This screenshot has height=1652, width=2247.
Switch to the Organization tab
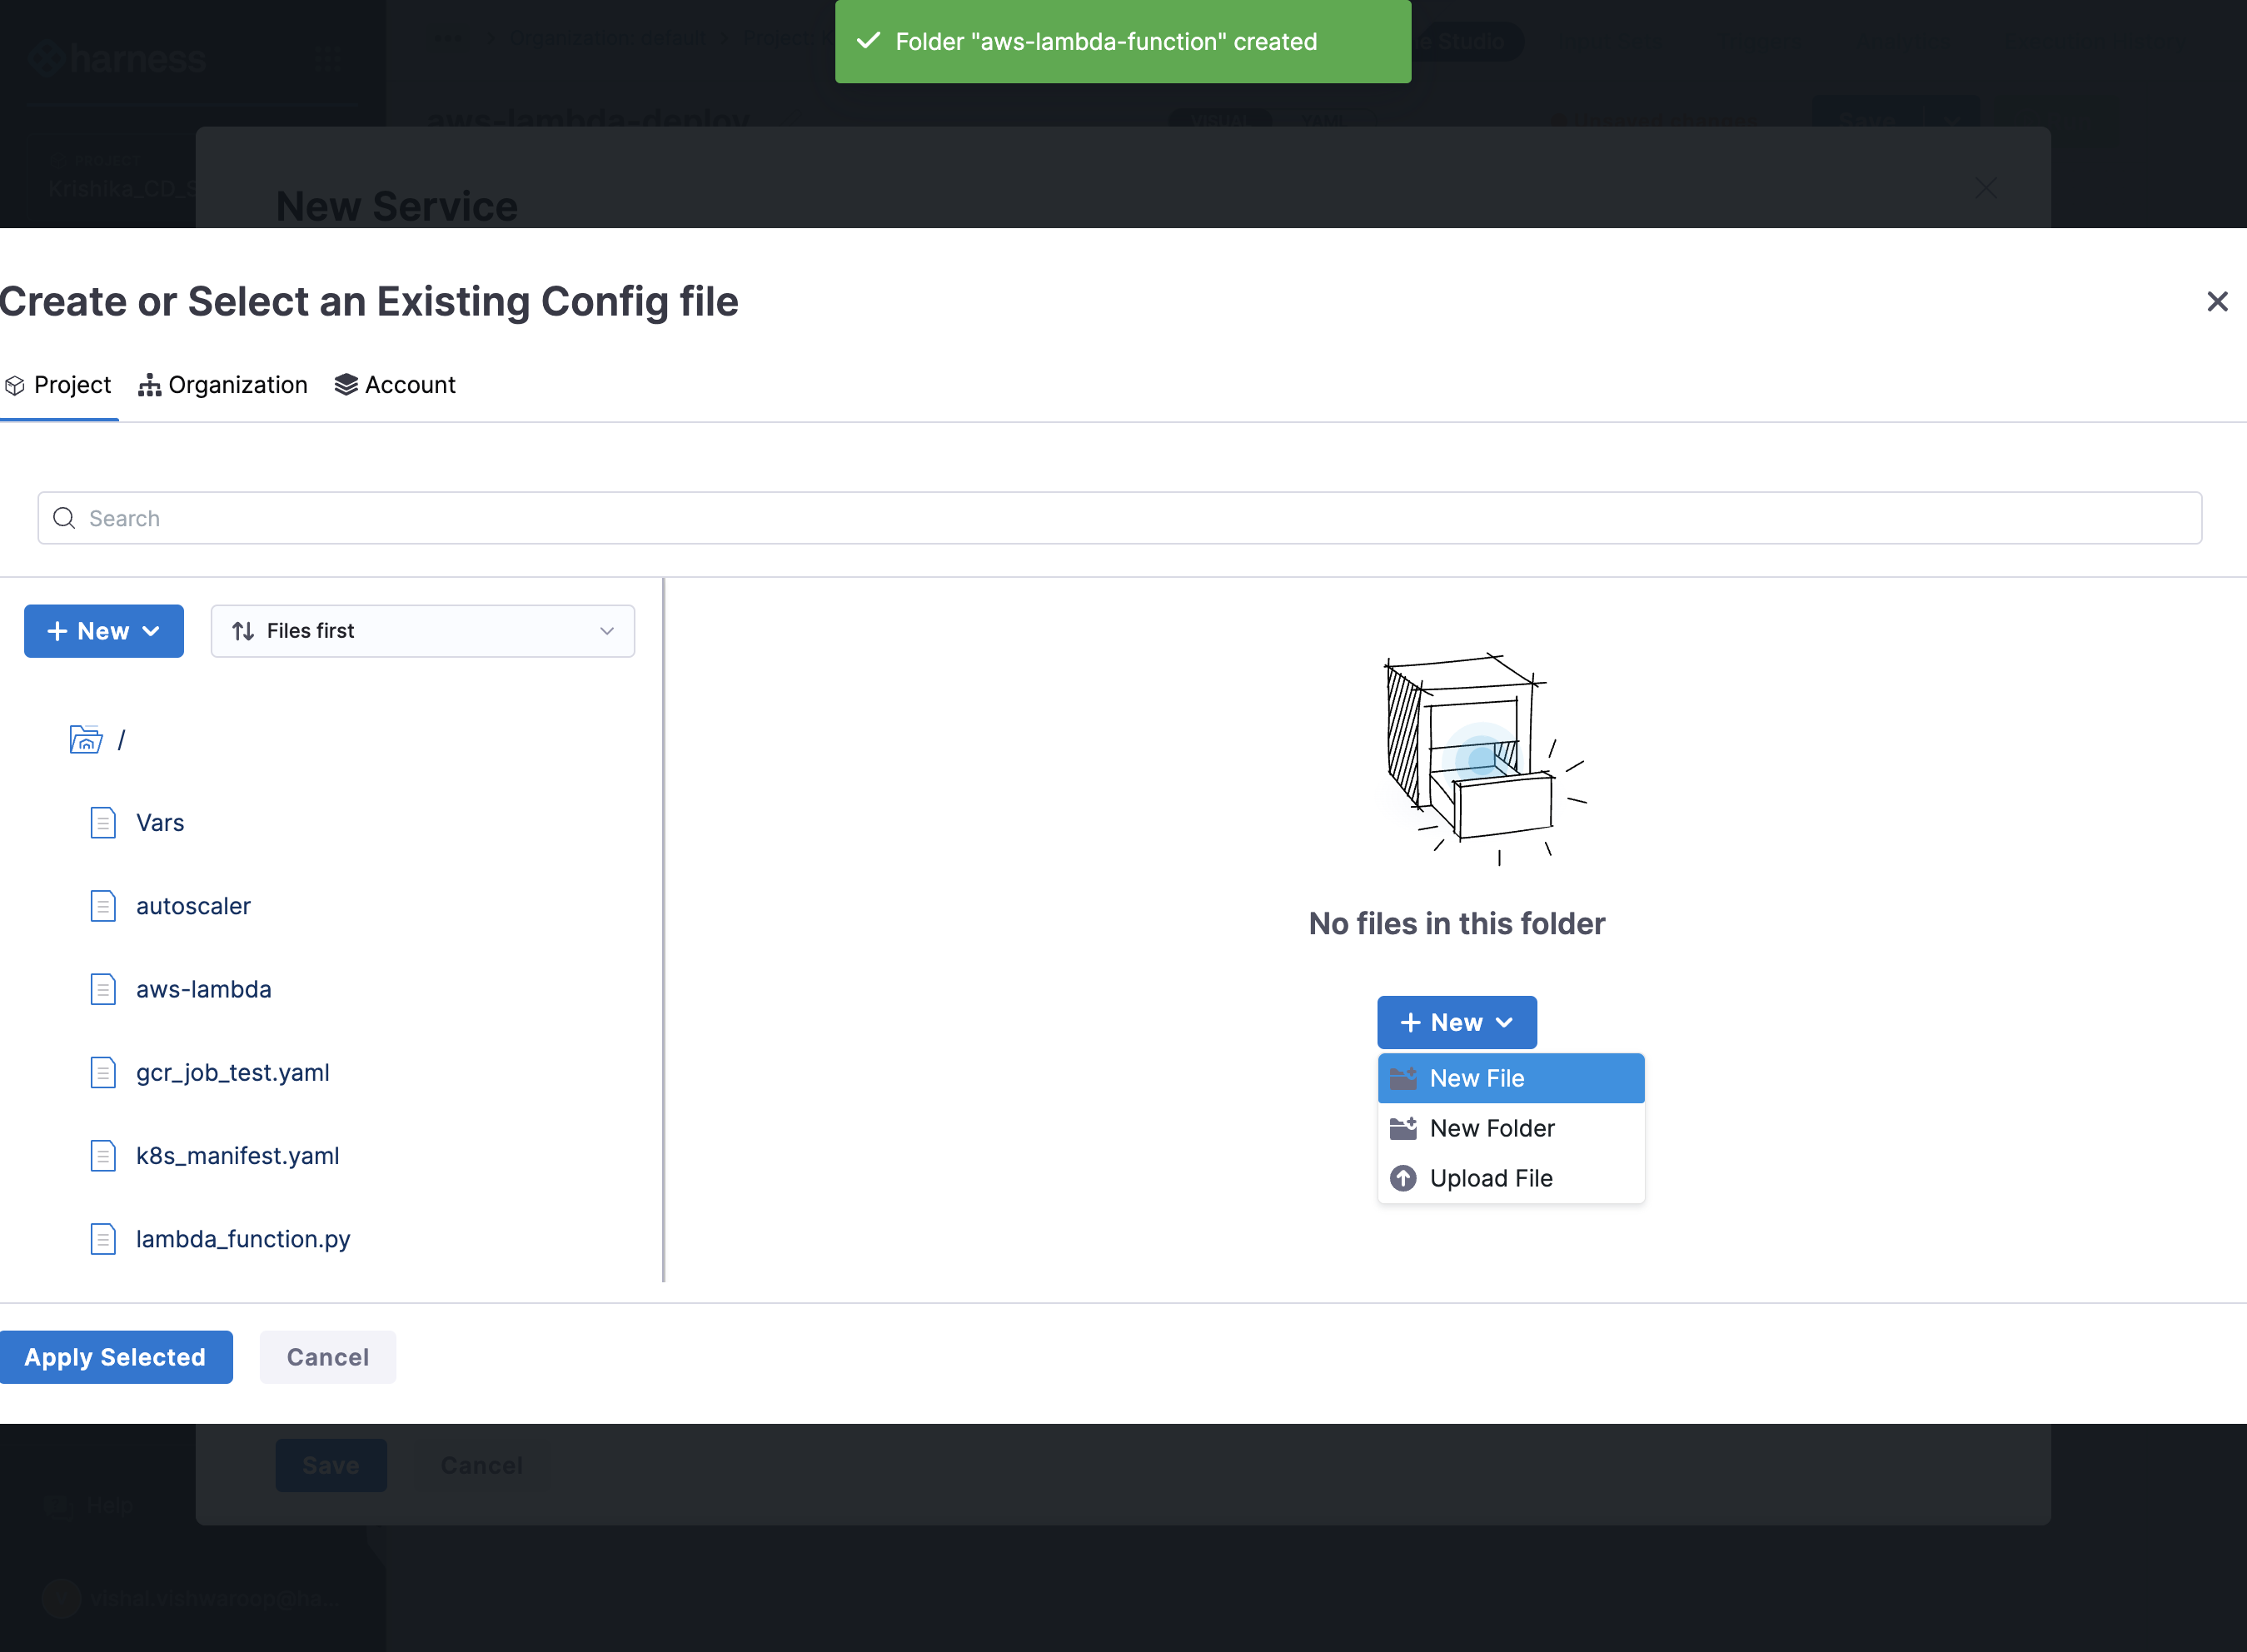click(x=223, y=385)
